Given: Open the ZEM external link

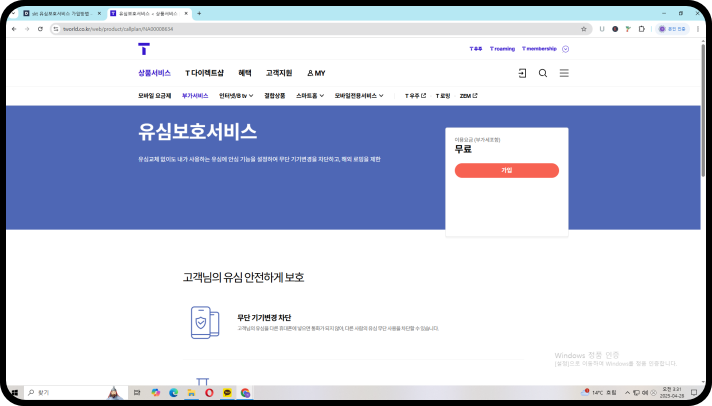Looking at the screenshot, I should pyautogui.click(x=468, y=96).
